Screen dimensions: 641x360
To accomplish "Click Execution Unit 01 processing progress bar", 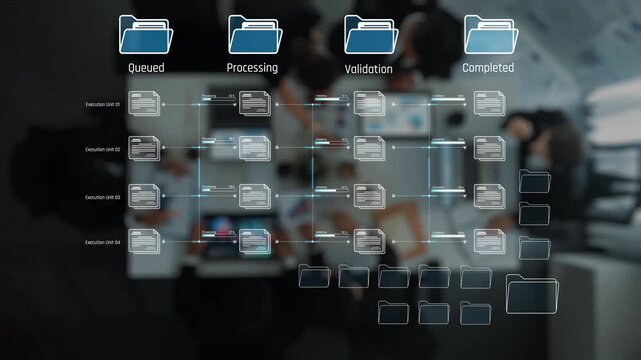I will (219, 98).
